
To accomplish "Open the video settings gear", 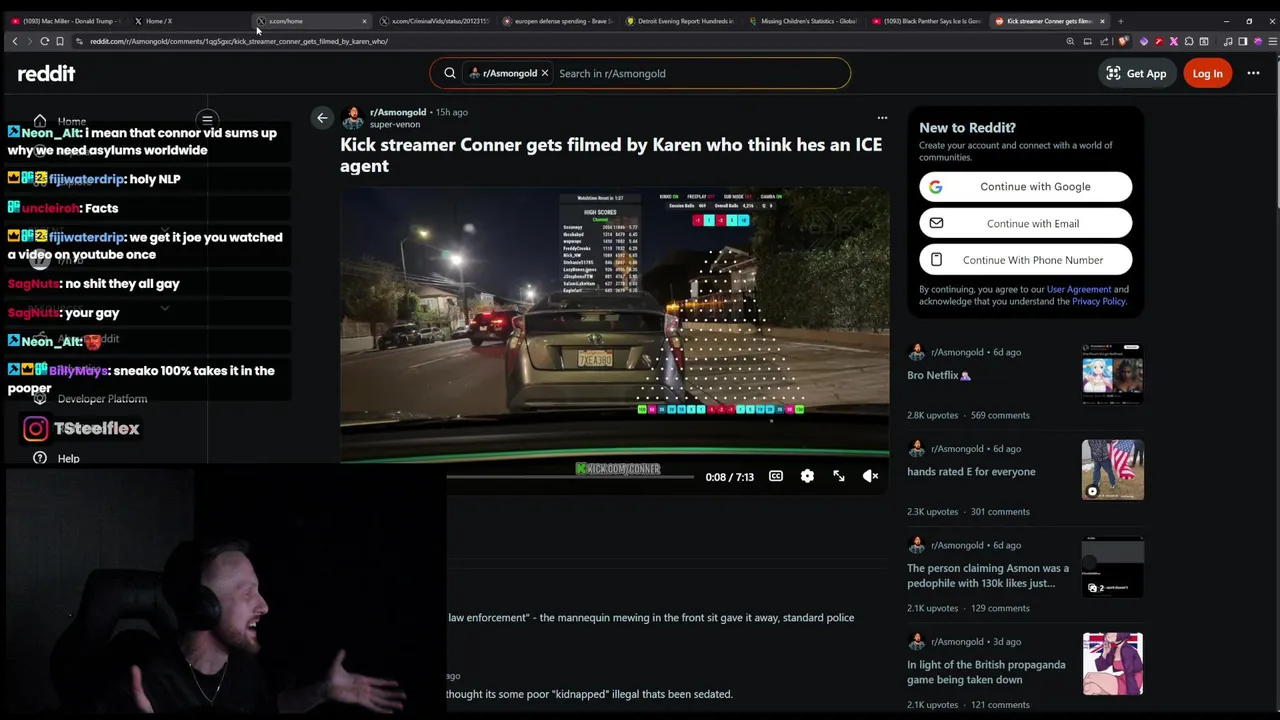I will [x=807, y=476].
